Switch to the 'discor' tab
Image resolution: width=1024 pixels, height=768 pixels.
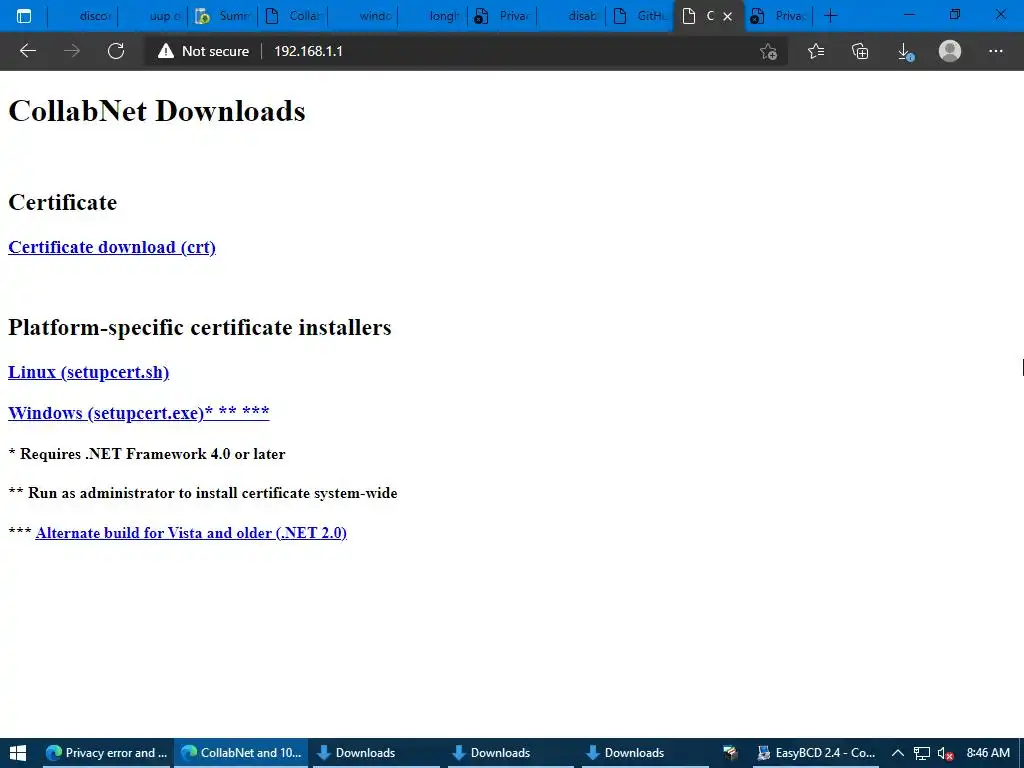[83, 16]
